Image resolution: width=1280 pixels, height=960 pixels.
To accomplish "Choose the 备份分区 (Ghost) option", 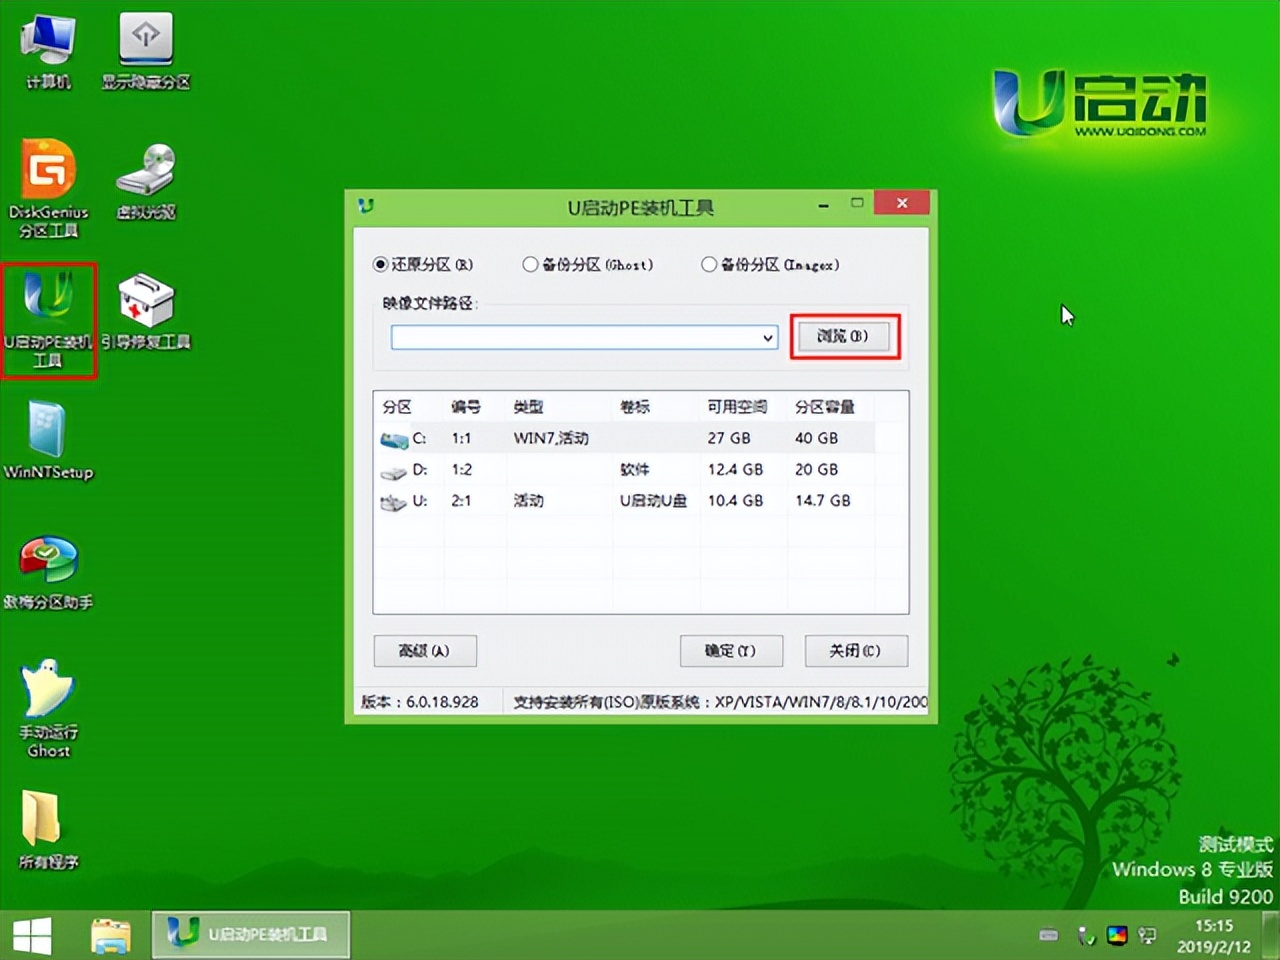I will (x=530, y=263).
